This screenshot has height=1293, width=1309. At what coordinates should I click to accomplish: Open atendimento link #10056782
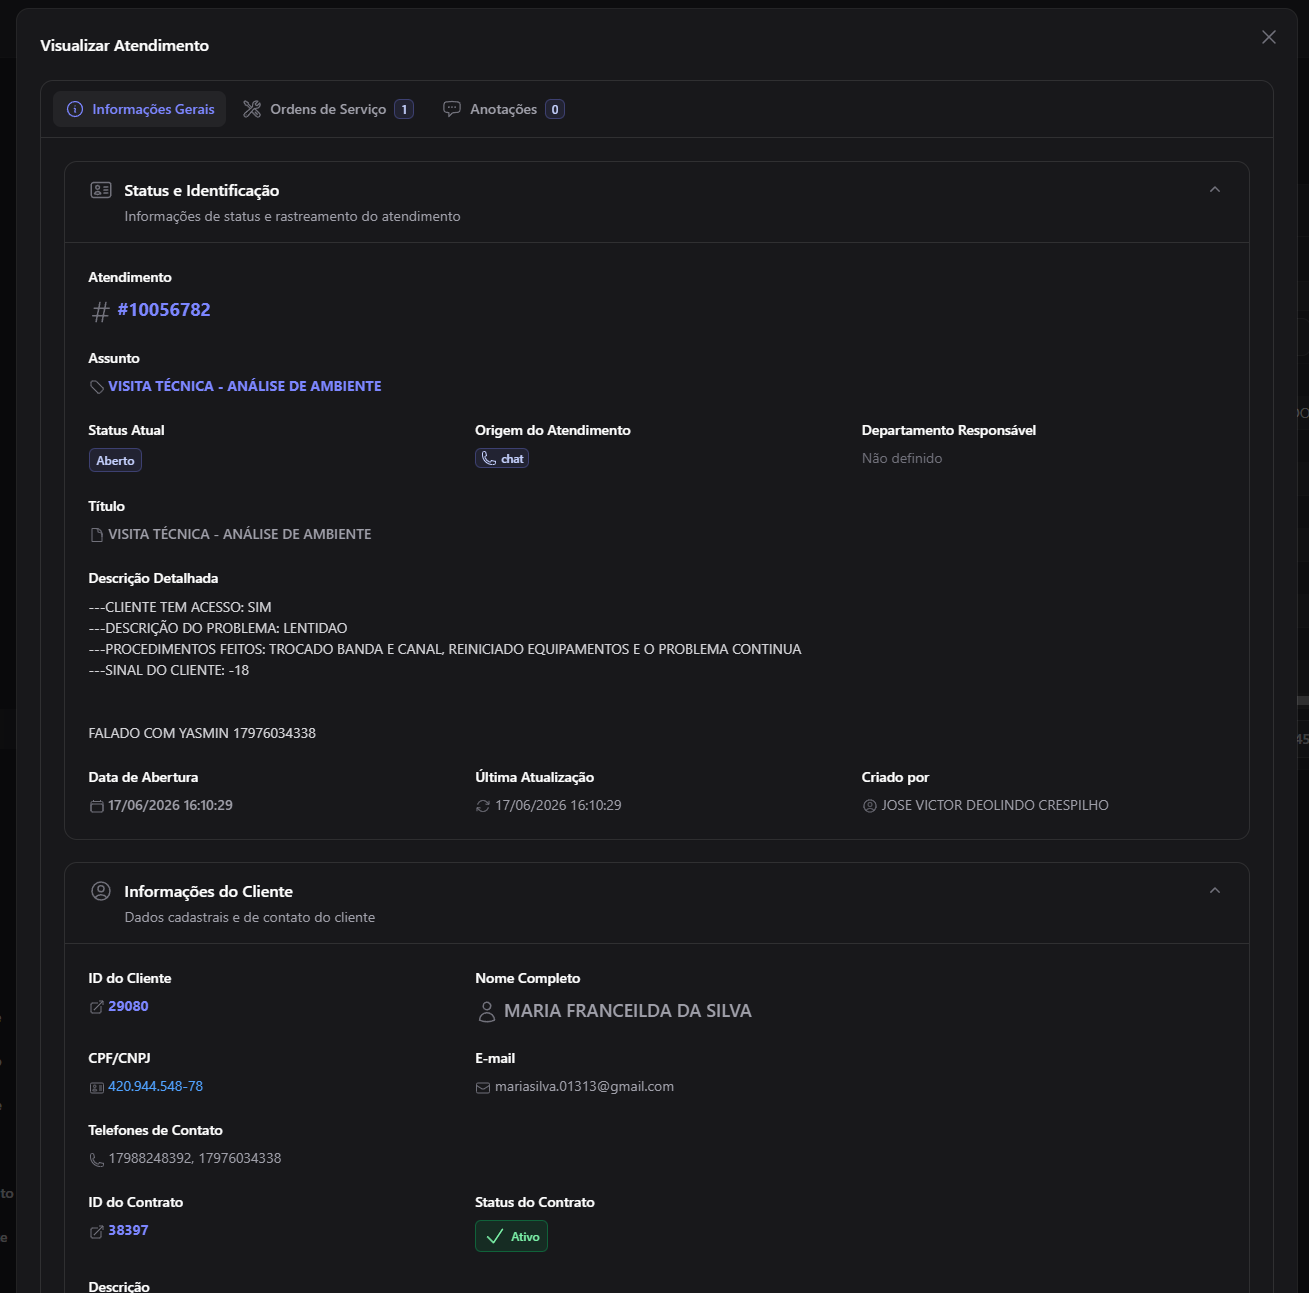click(164, 310)
